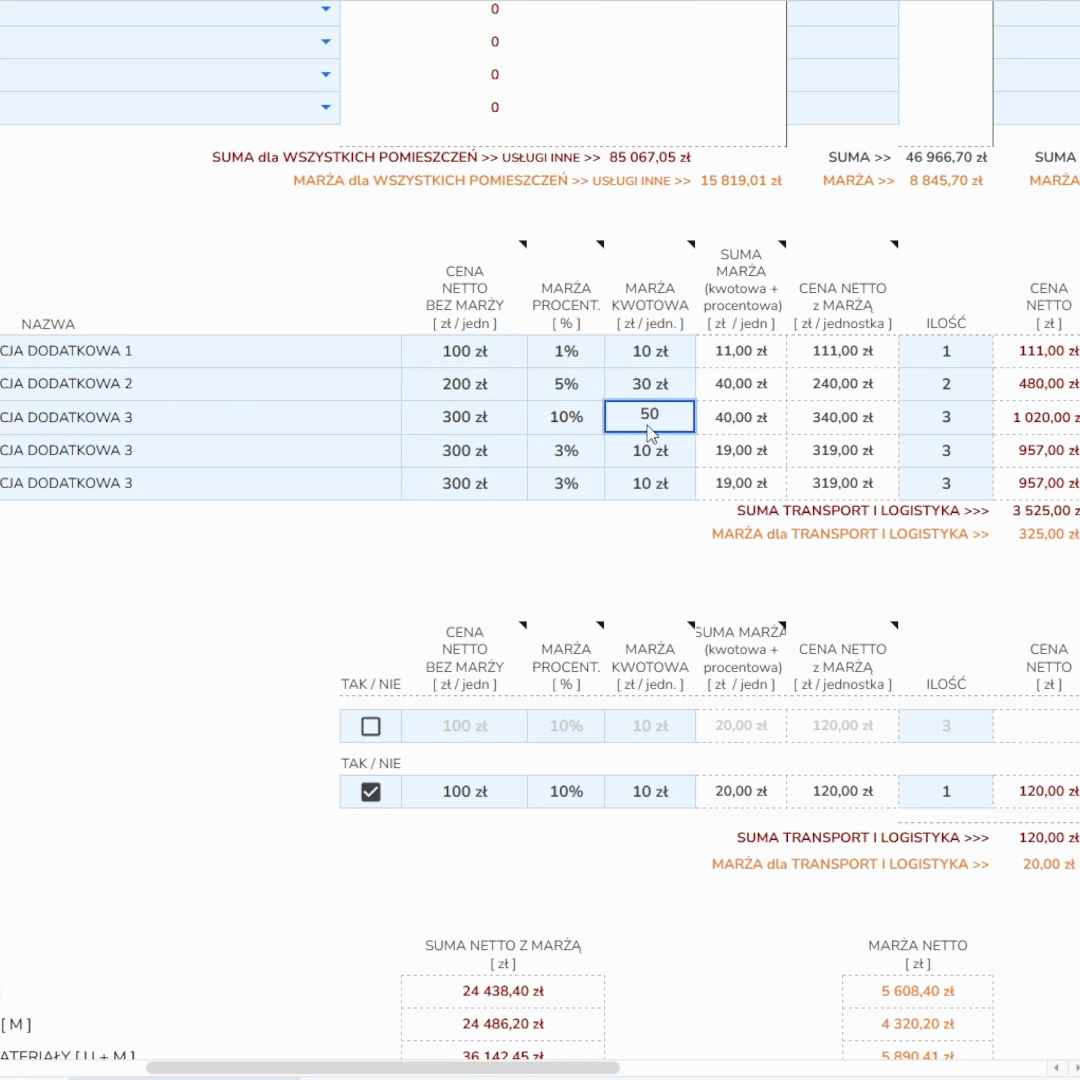Open the topmost dropdown arrow in the blue rows
Viewport: 1080px width, 1080px height.
[325, 9]
